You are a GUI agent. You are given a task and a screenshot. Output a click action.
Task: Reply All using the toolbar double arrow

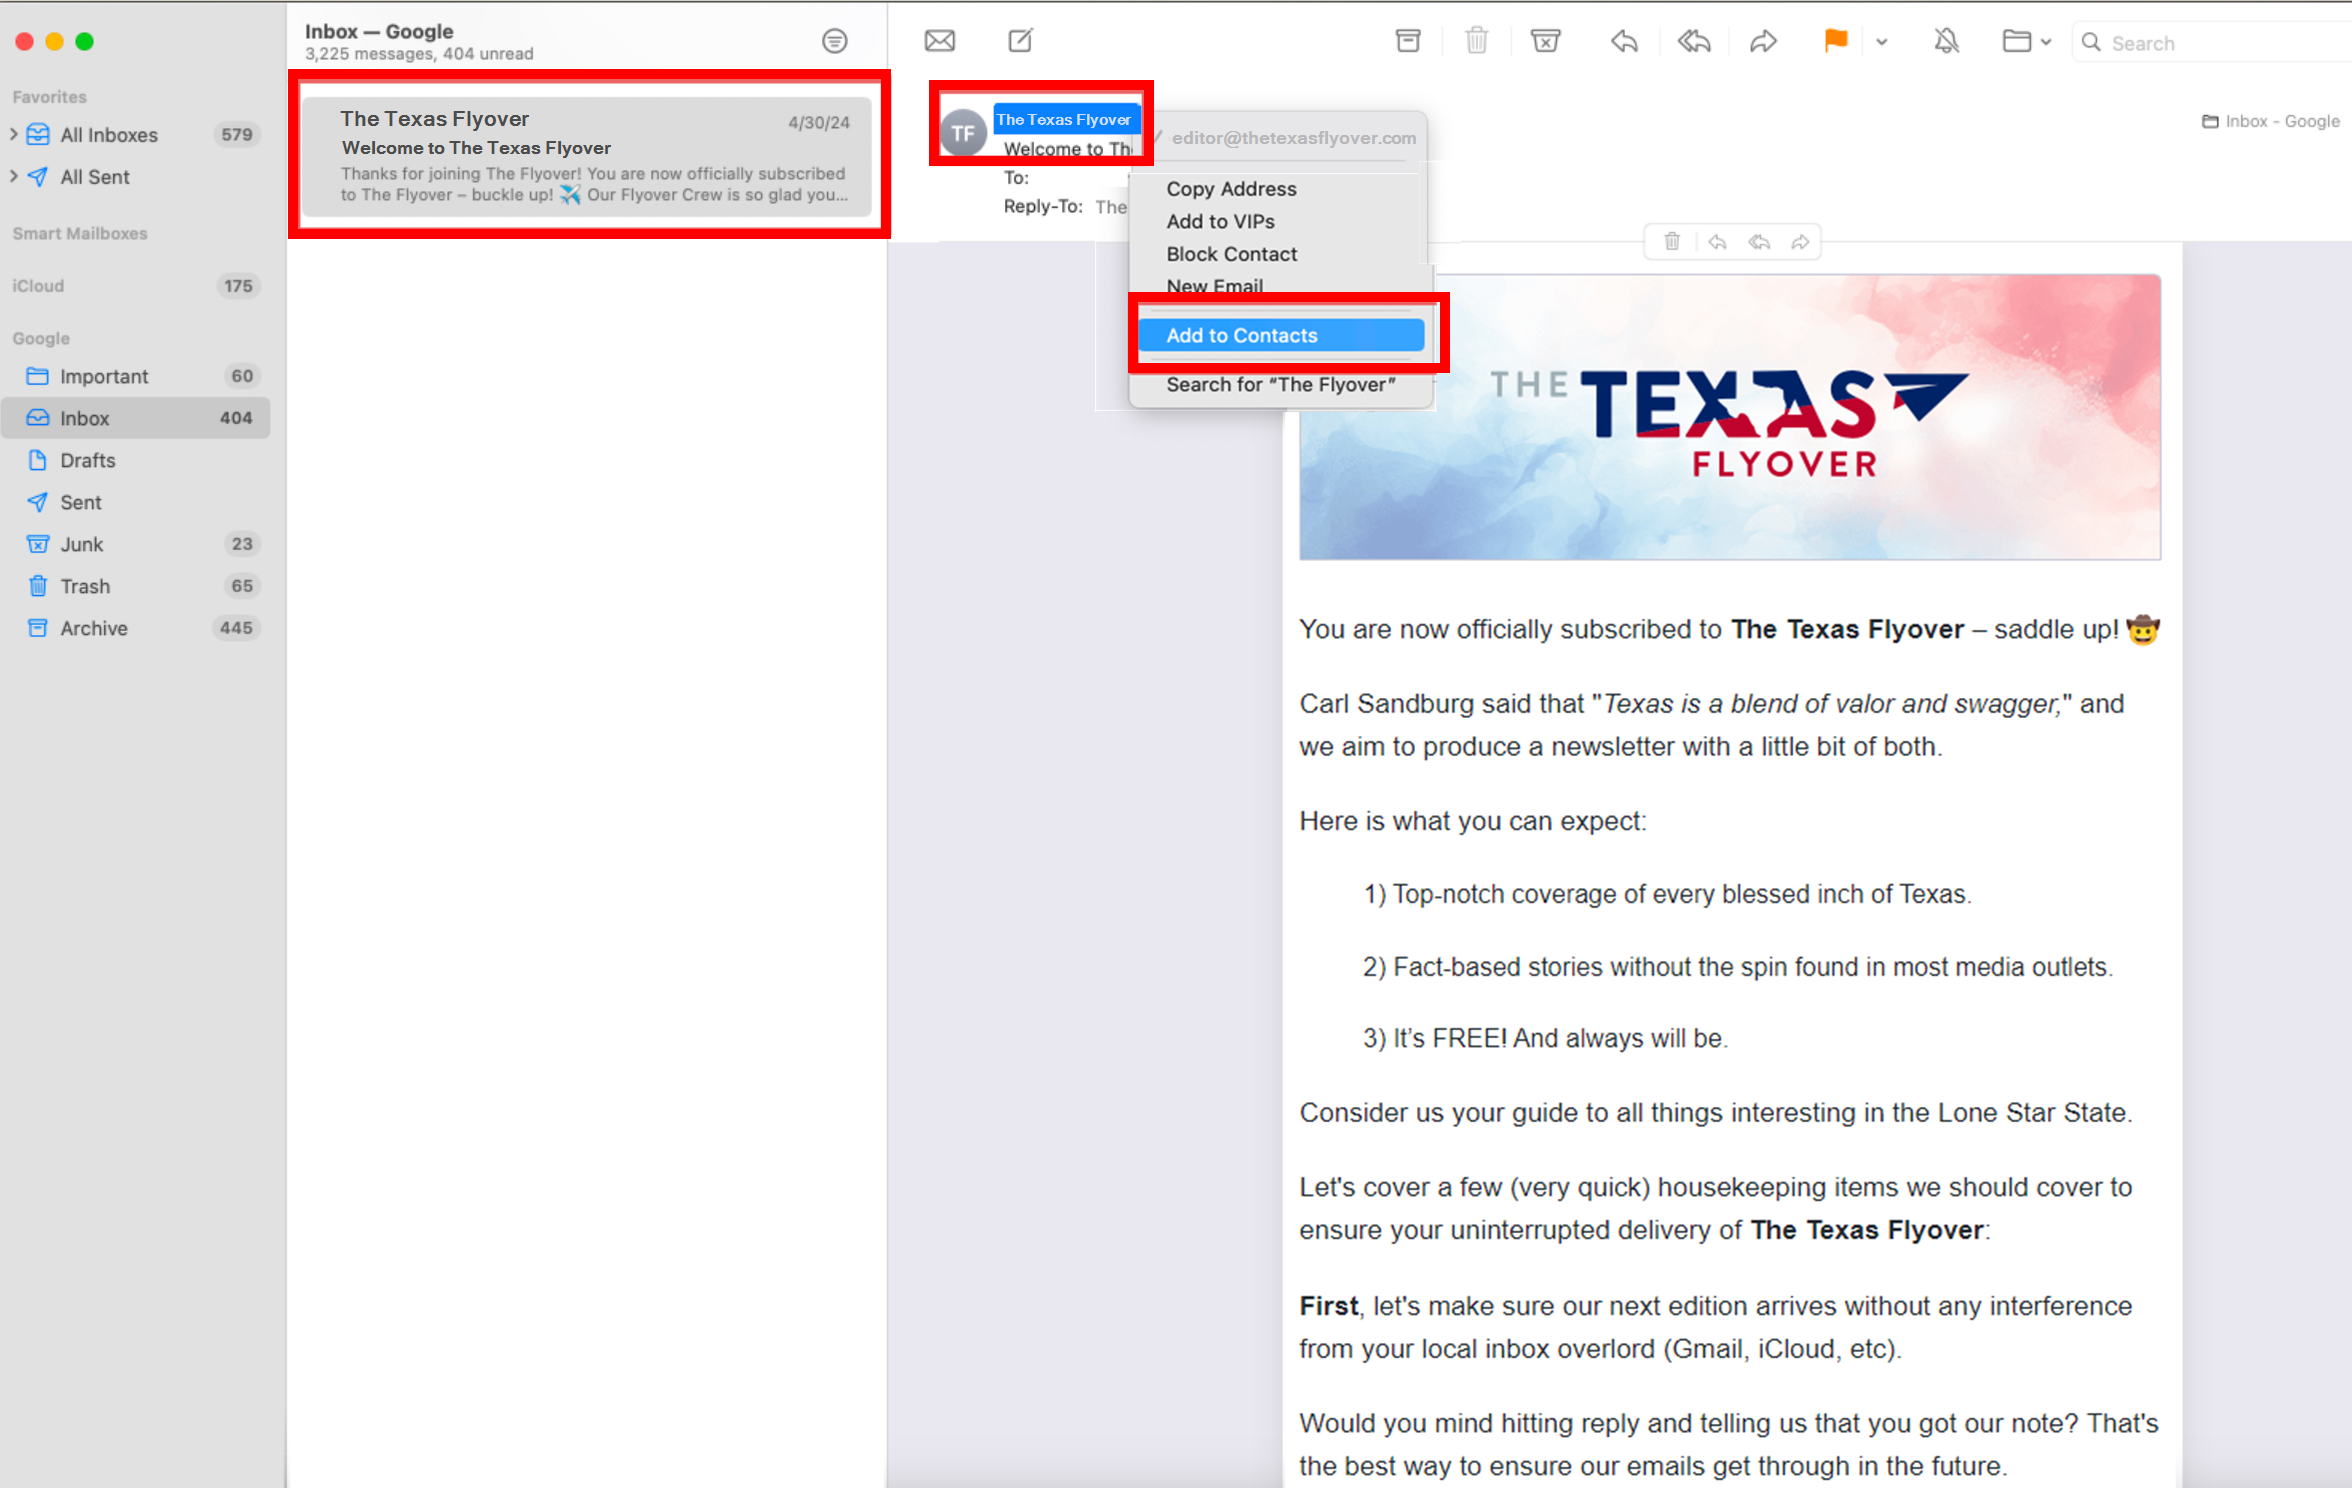tap(1693, 41)
